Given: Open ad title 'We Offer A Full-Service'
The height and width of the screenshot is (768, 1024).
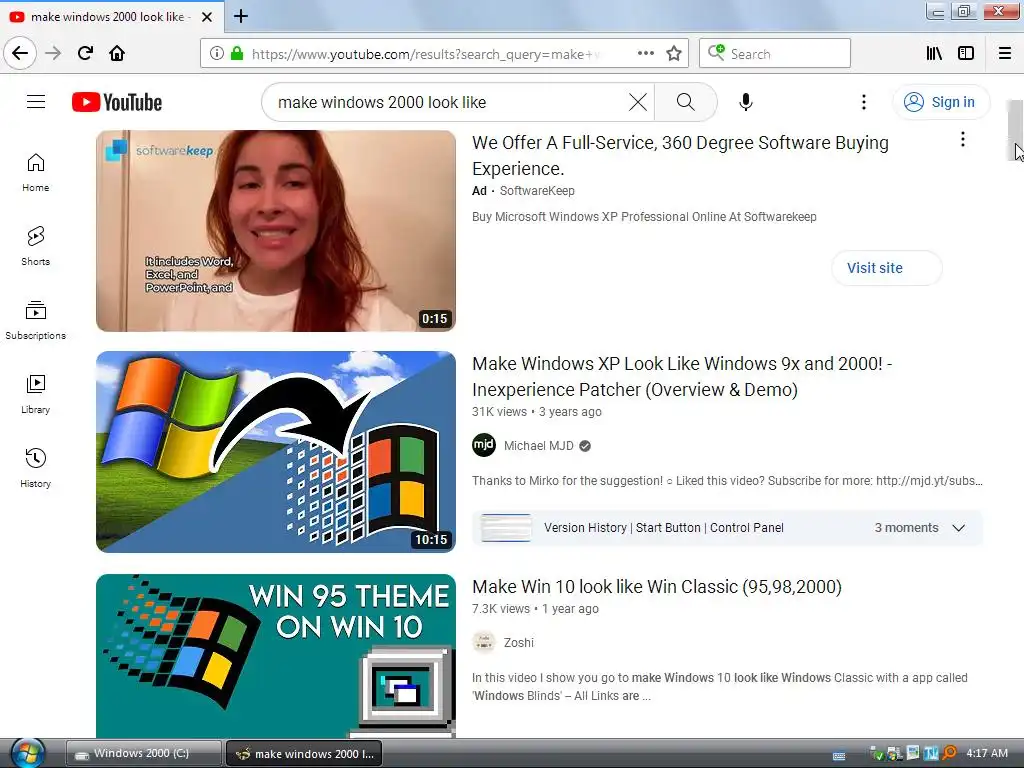Looking at the screenshot, I should click(680, 155).
